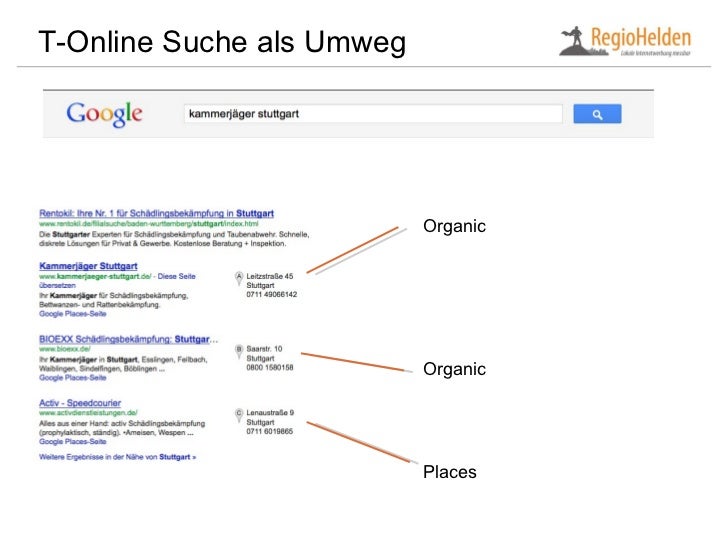728x546 pixels.
Task: Open the Kammerjäger Stuttgart result title
Action: [x=88, y=266]
